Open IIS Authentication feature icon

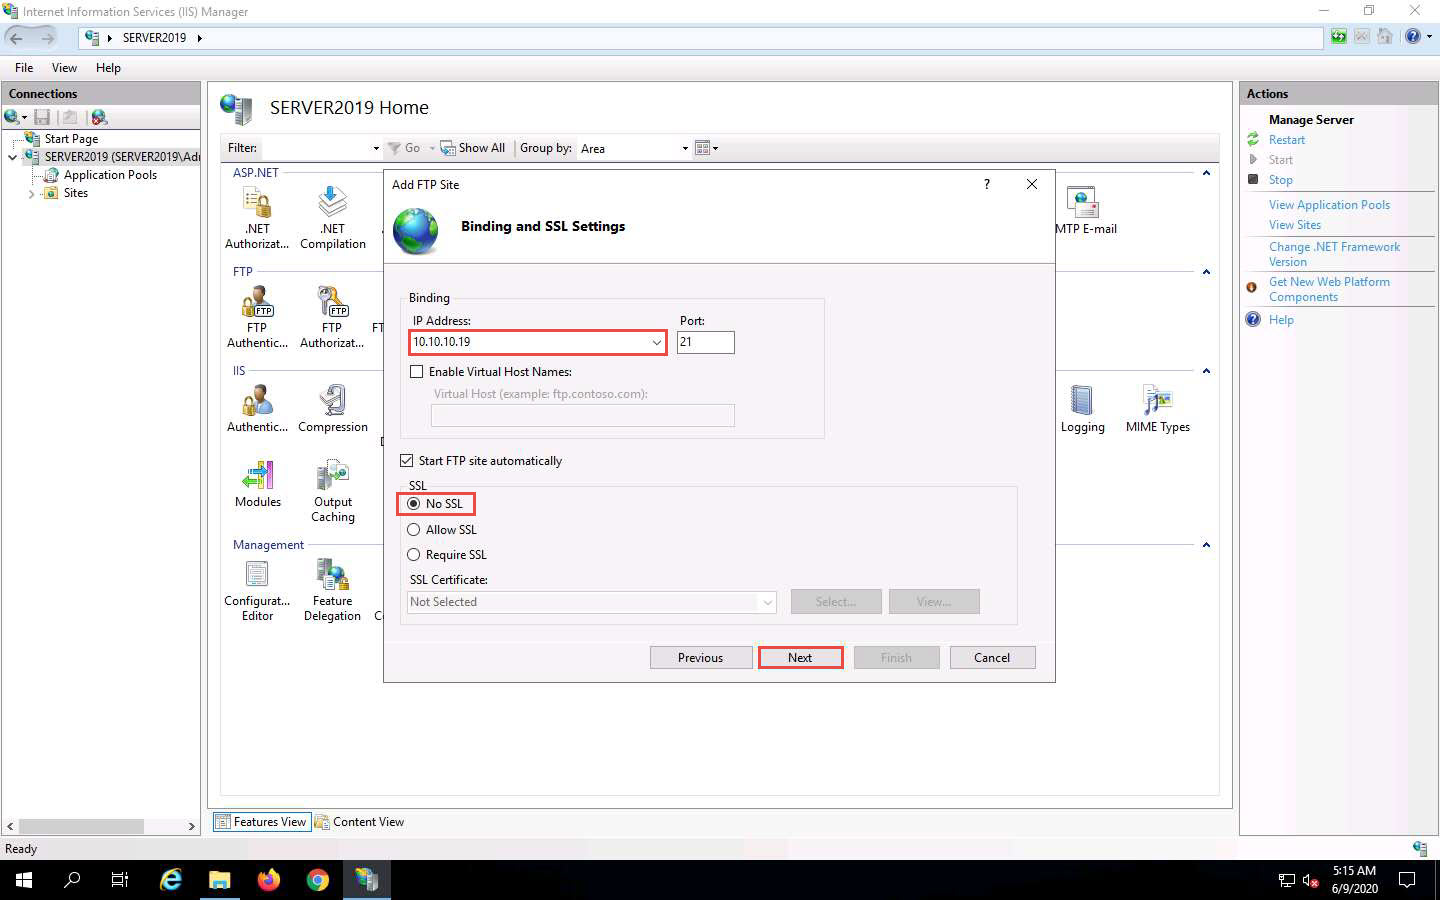[x=257, y=409]
